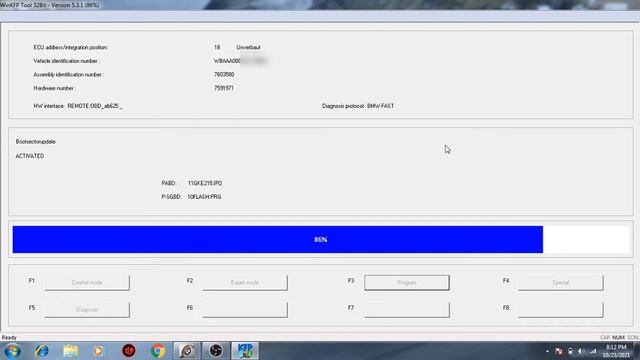Select the hardware number value

tap(224, 88)
